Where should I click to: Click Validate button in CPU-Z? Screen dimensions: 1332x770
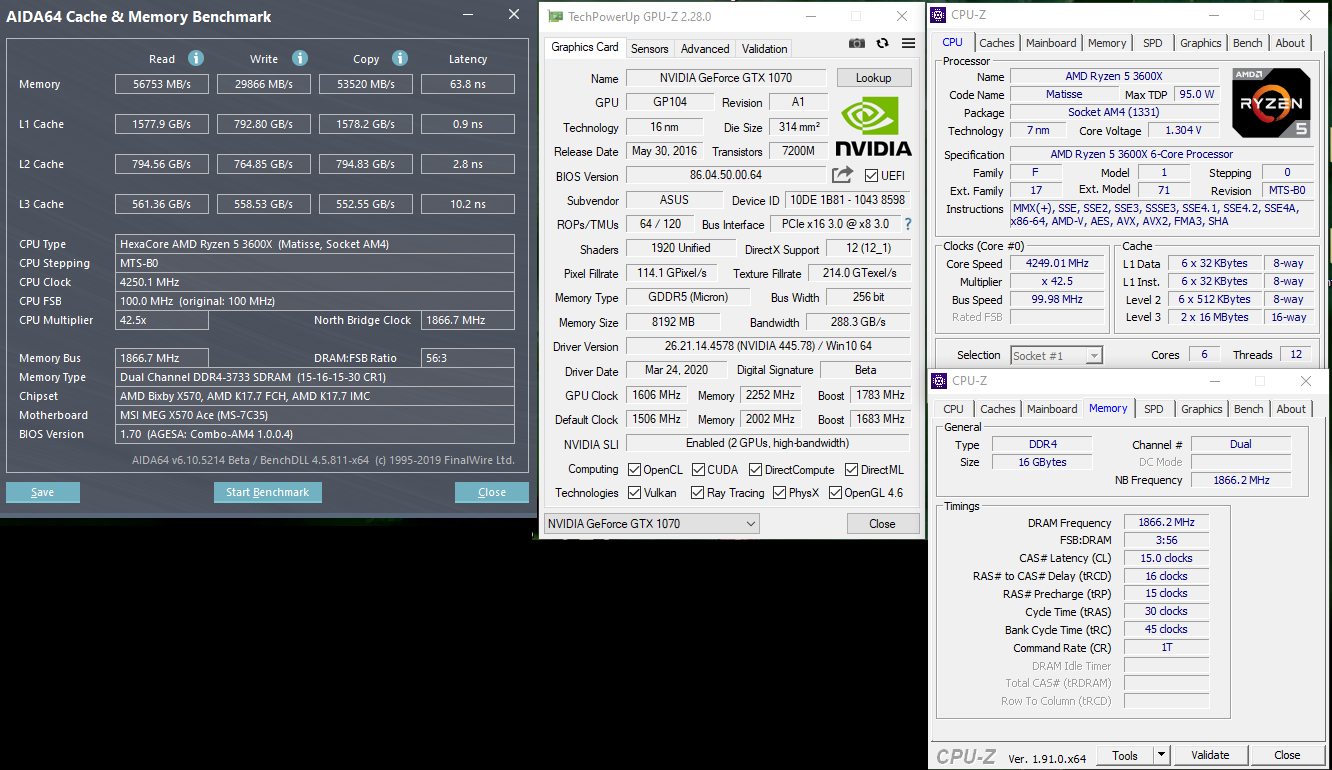[1210, 755]
